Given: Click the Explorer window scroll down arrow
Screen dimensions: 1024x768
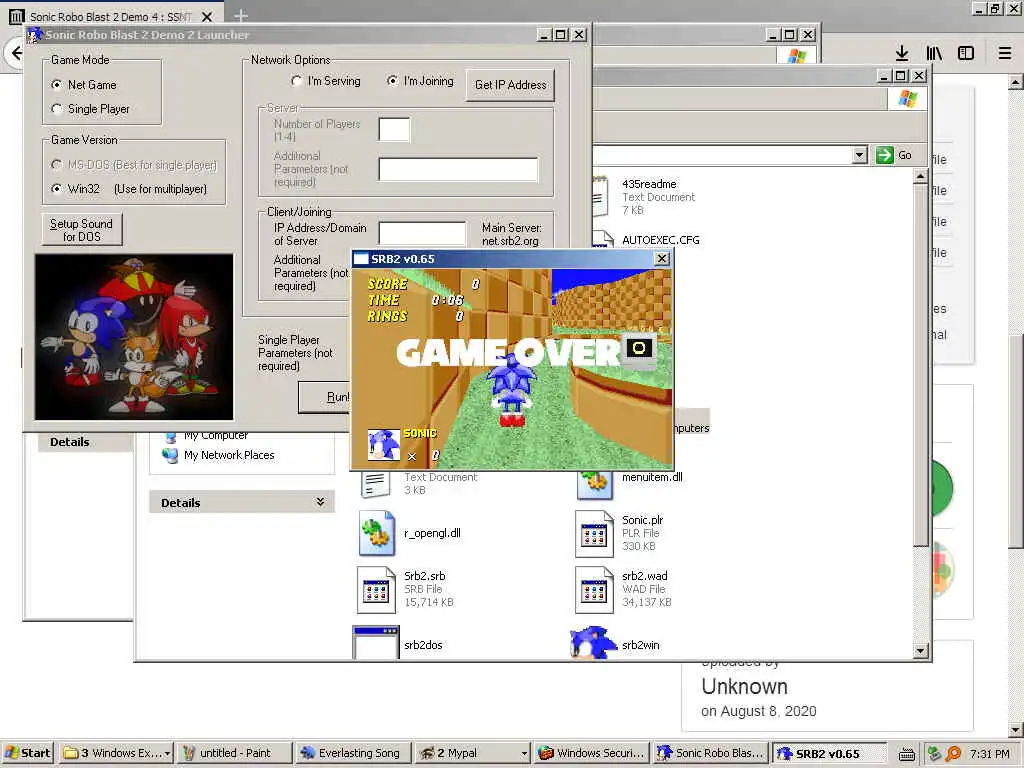Looking at the screenshot, I should [x=920, y=650].
